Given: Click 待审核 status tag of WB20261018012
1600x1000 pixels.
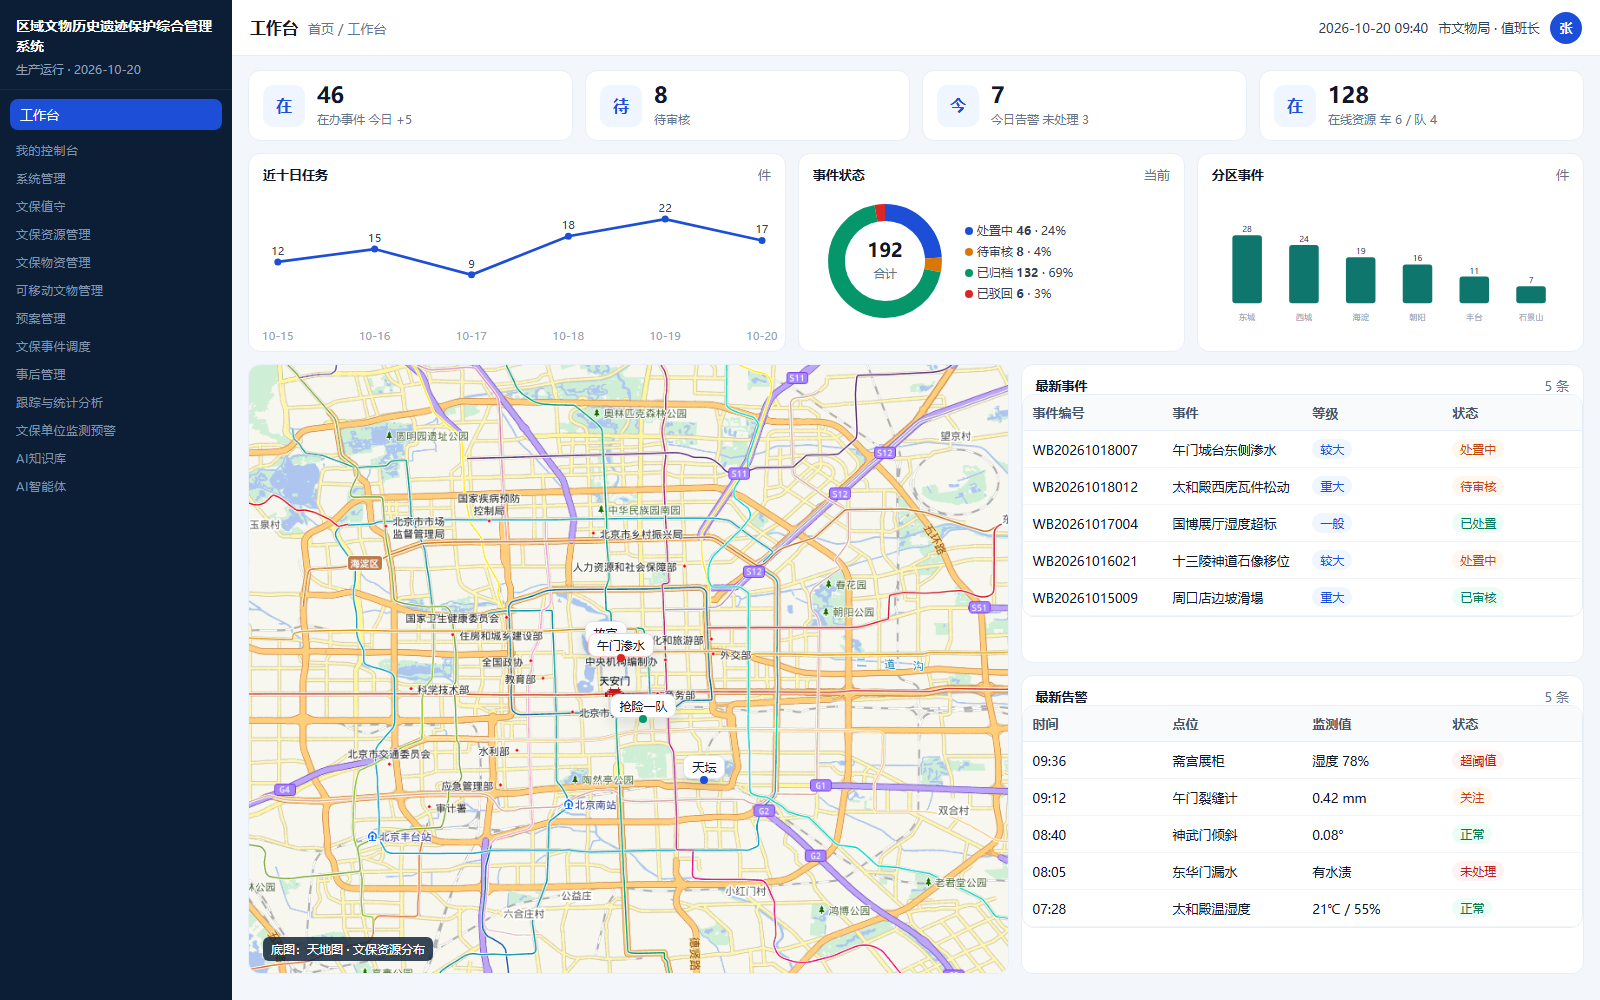Looking at the screenshot, I should pyautogui.click(x=1478, y=487).
